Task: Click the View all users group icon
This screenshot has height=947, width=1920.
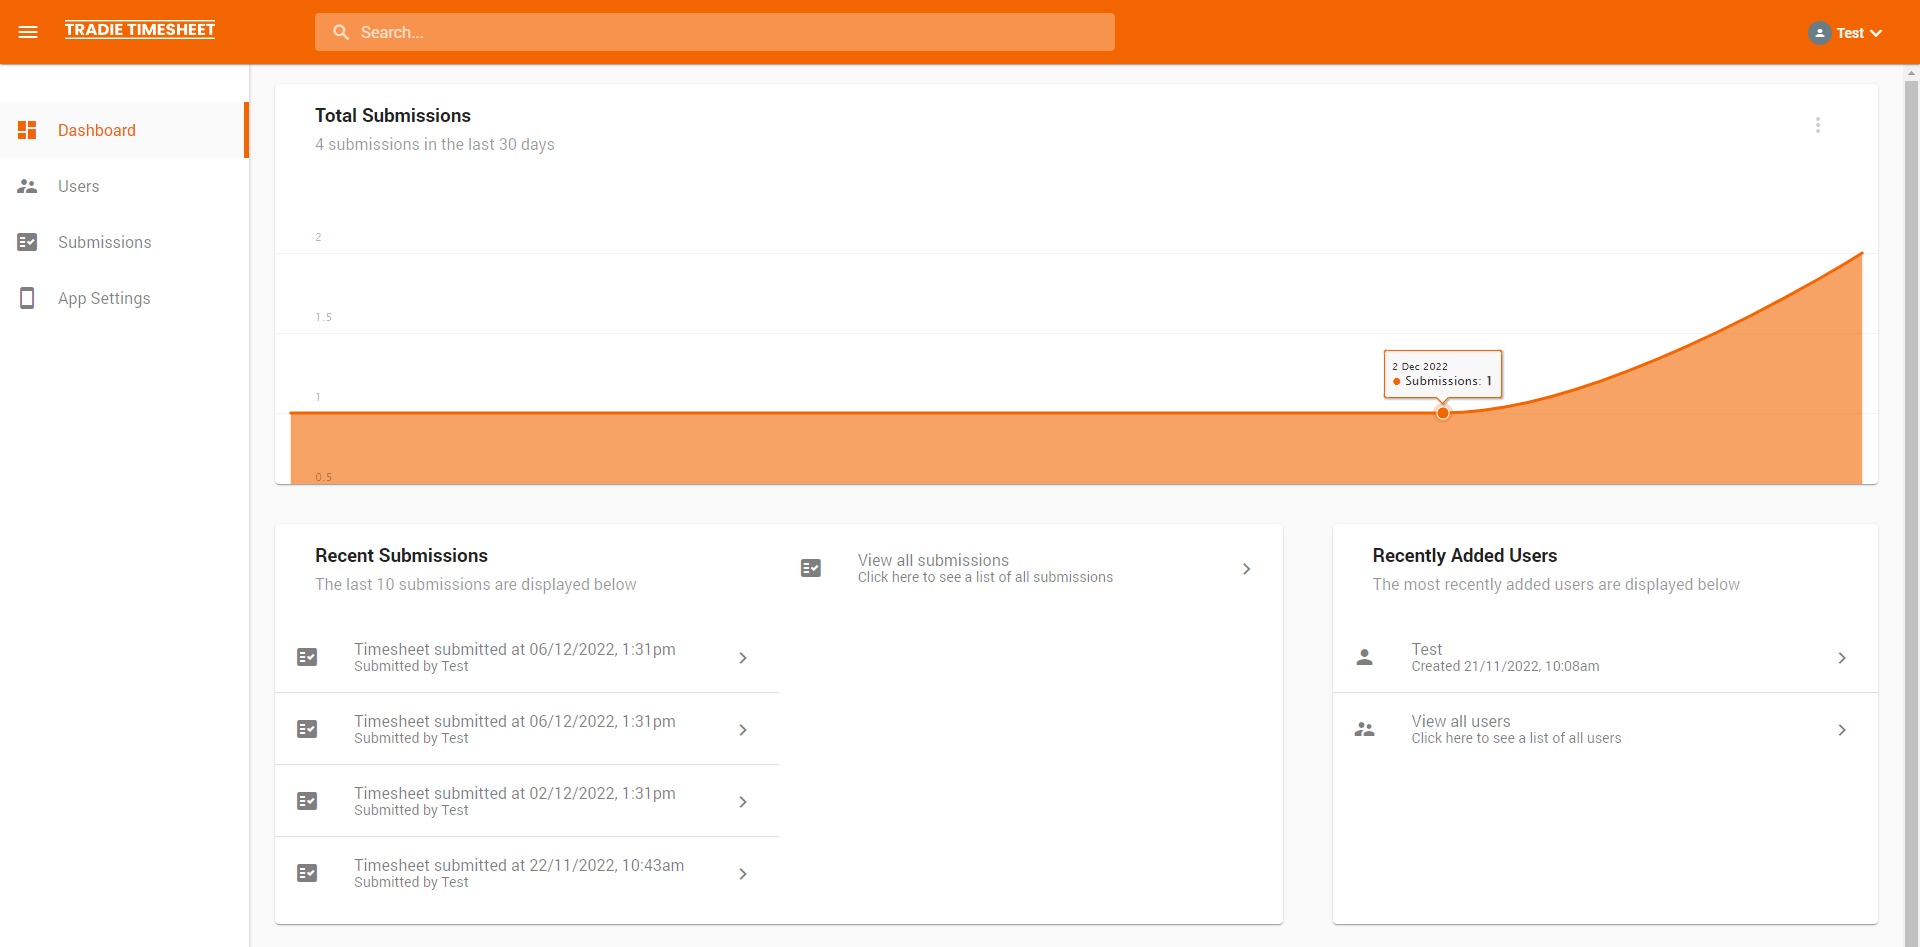Action: [1364, 730]
